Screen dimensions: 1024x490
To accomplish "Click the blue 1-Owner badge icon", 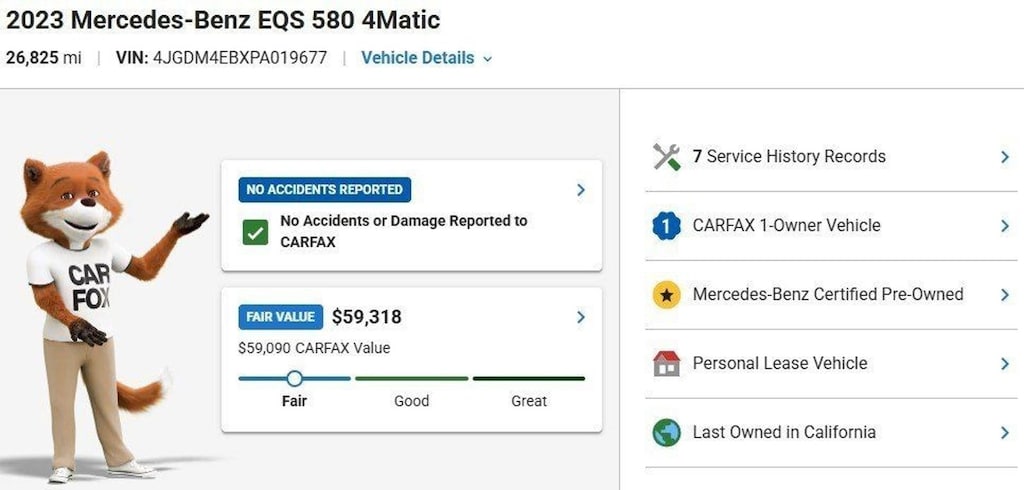I will [x=666, y=225].
